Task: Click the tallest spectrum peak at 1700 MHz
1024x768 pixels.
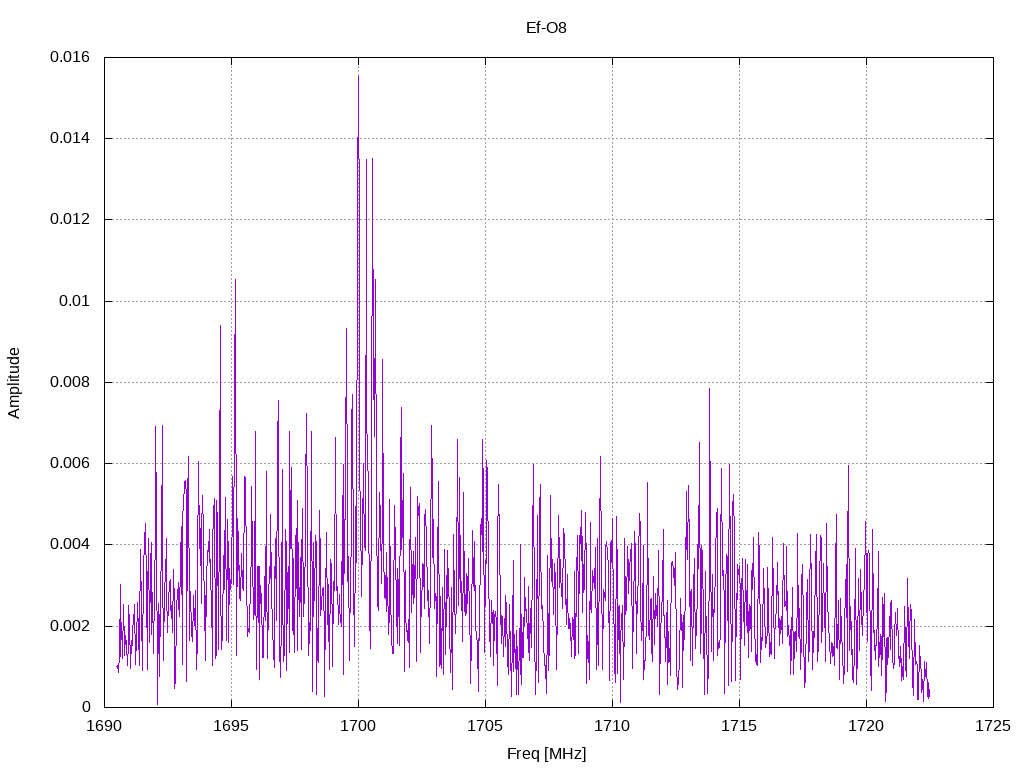Action: coord(358,76)
